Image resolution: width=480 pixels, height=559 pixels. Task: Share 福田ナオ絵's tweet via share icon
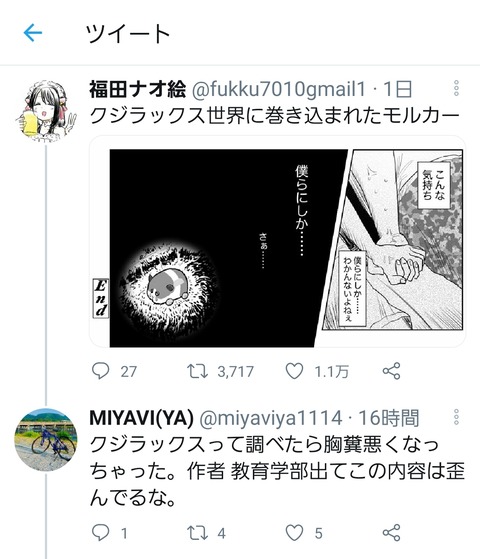pyautogui.click(x=392, y=371)
